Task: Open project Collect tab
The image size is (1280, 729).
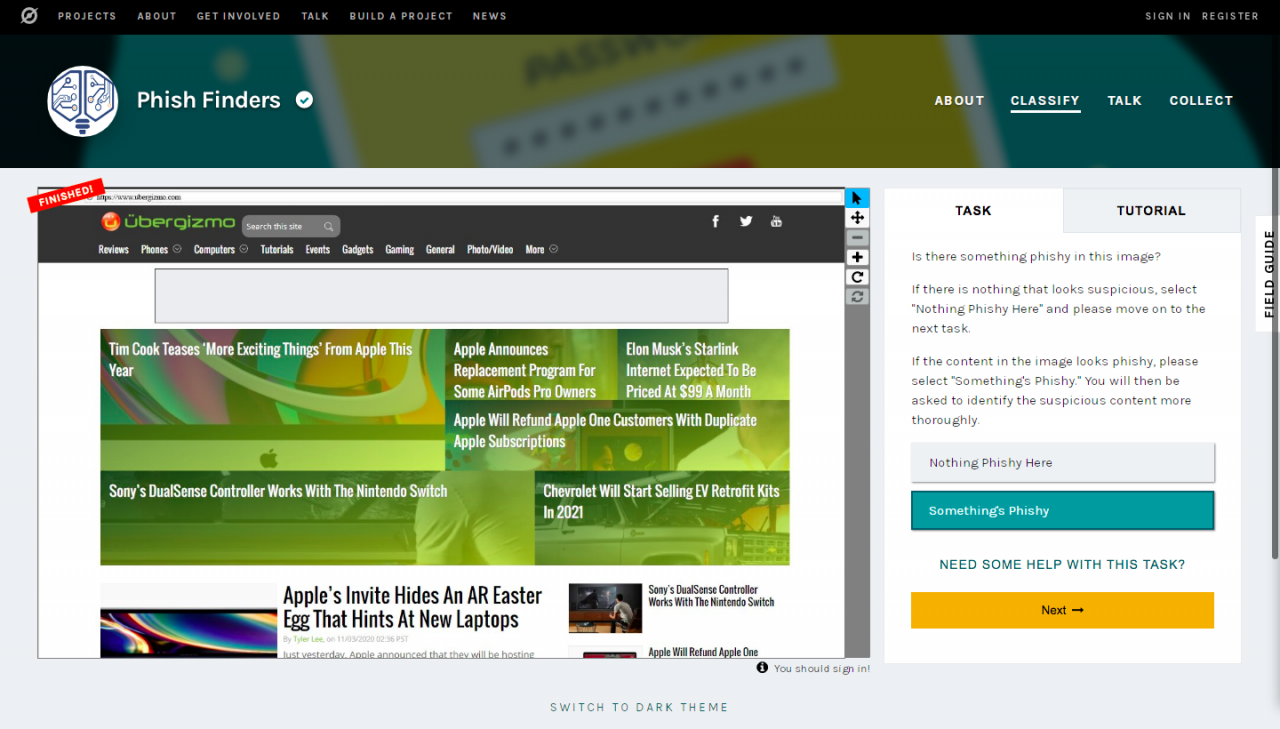Action: 1201,101
